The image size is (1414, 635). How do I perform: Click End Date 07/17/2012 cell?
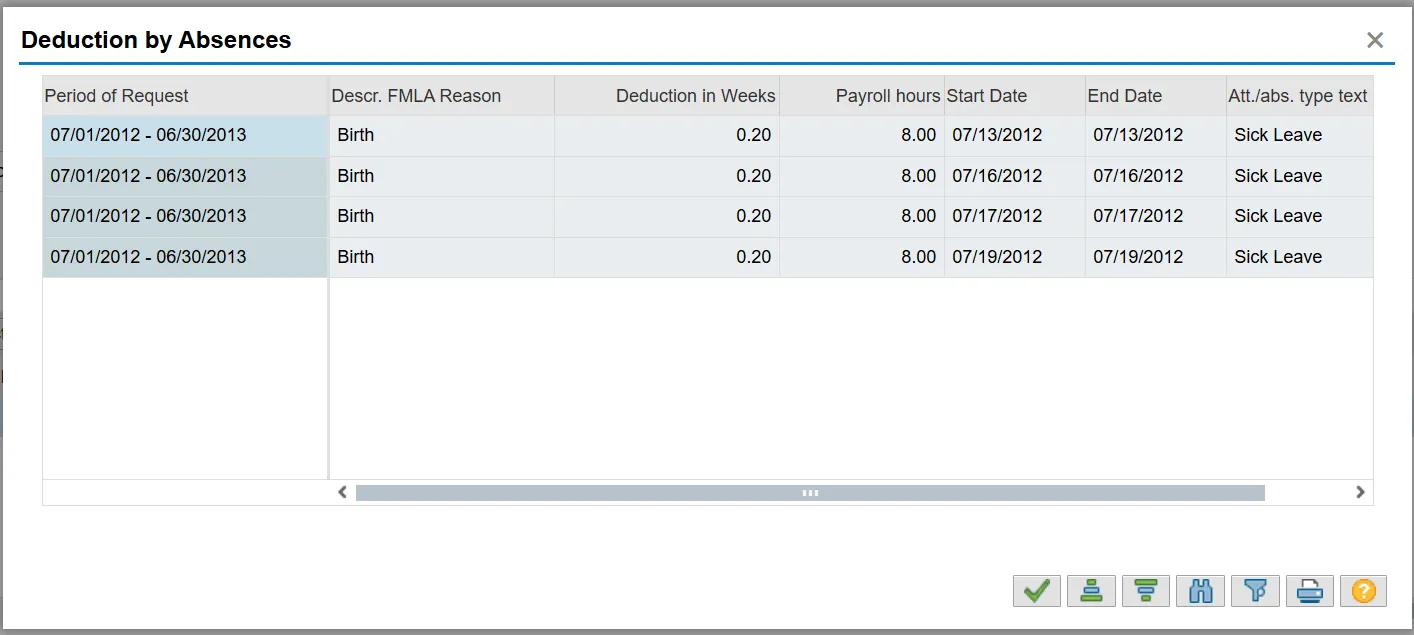click(1156, 216)
